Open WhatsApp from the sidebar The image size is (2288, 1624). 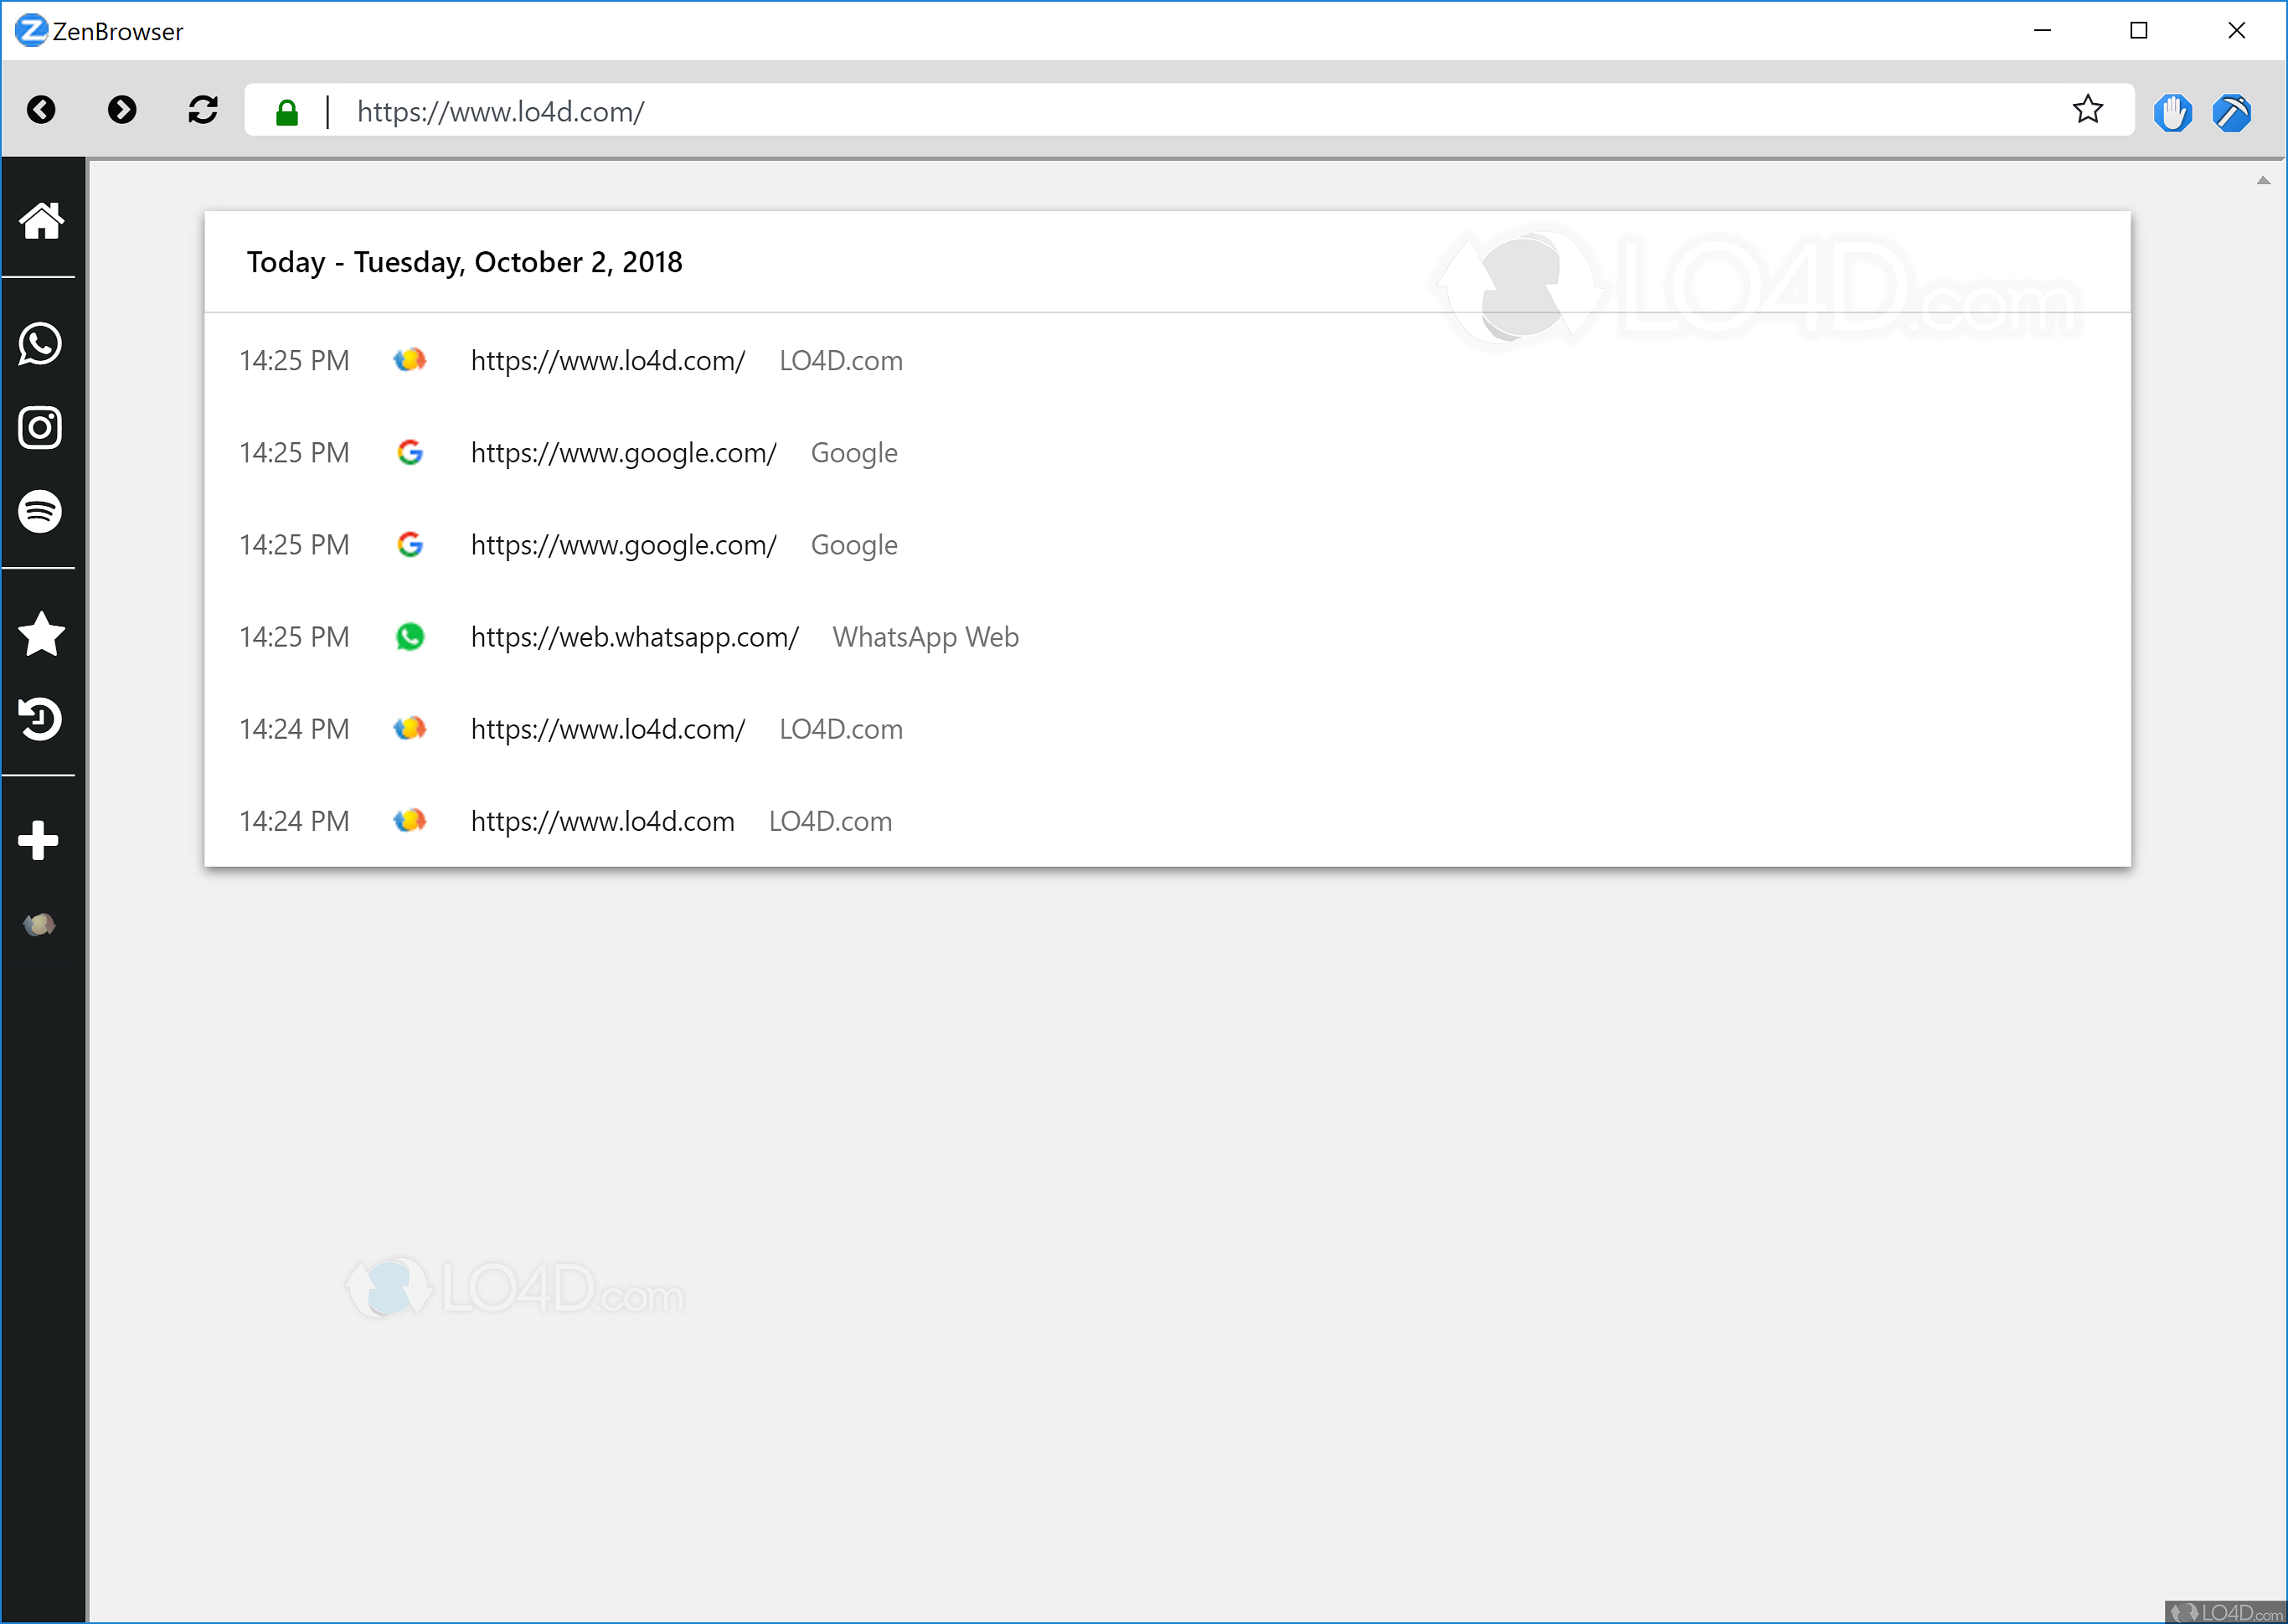click(41, 345)
